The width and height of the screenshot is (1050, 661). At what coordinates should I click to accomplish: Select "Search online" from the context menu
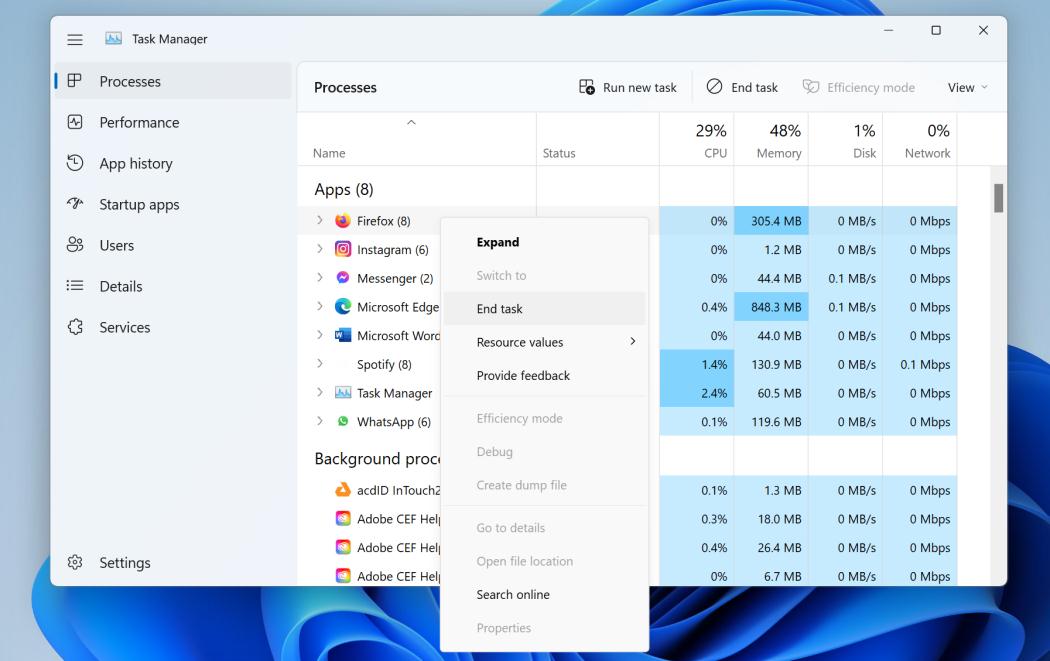(512, 594)
